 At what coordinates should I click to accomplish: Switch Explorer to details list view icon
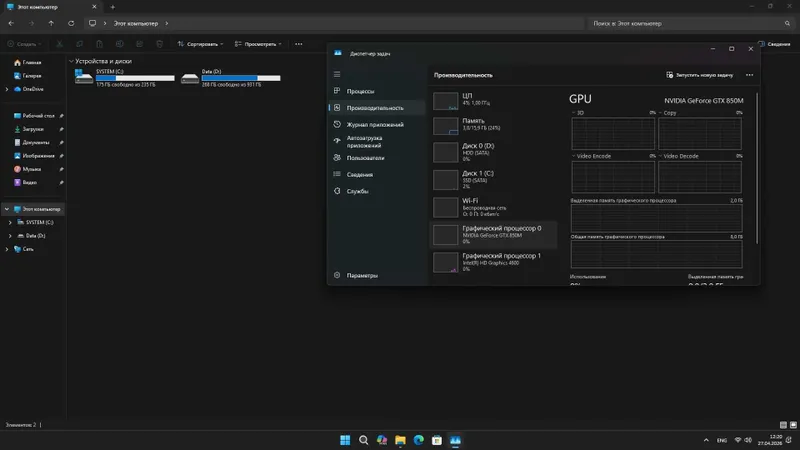(x=783, y=424)
